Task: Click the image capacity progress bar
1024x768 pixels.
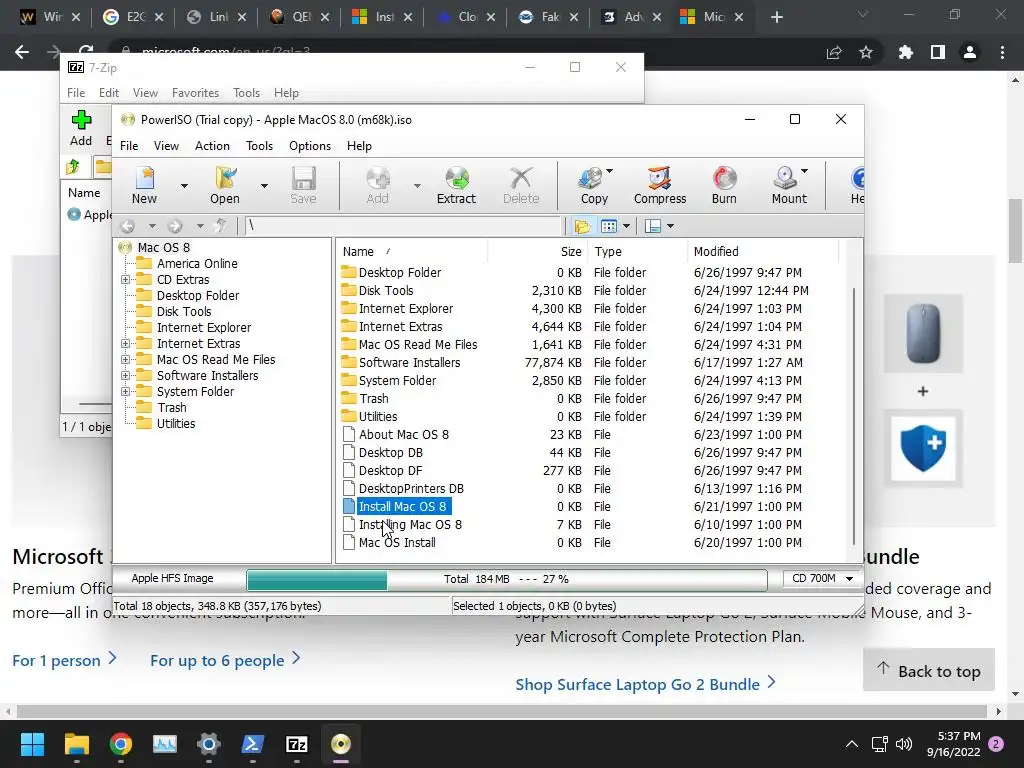Action: [x=506, y=579]
